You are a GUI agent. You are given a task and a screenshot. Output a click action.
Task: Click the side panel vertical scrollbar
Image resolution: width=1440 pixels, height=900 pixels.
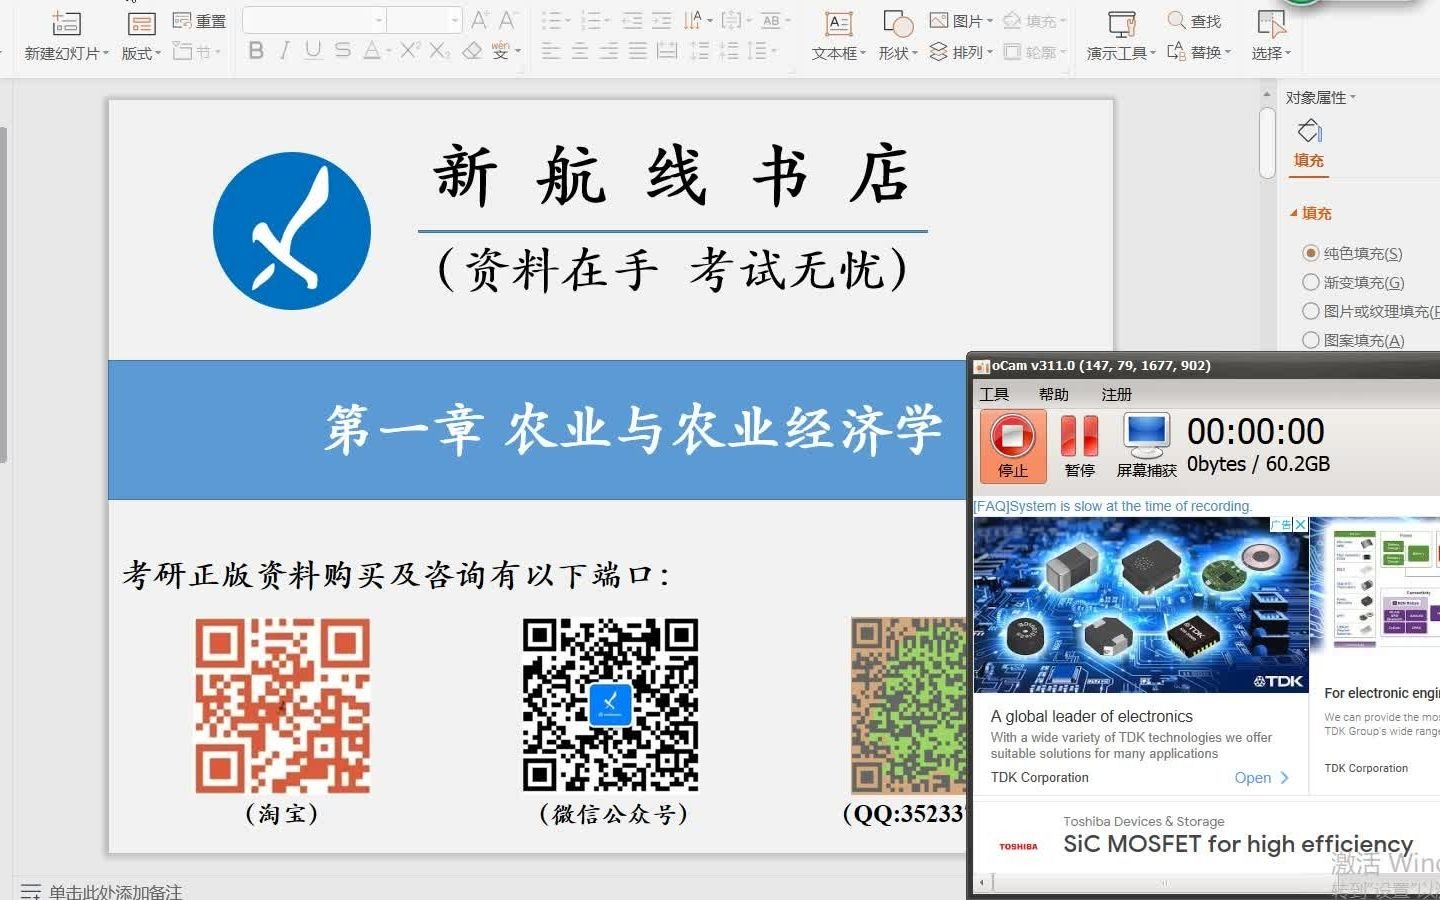[1267, 142]
